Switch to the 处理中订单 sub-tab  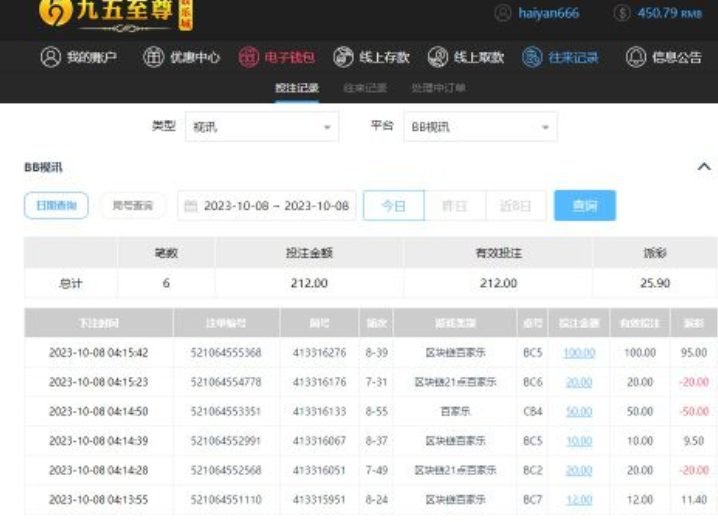pyautogui.click(x=438, y=87)
